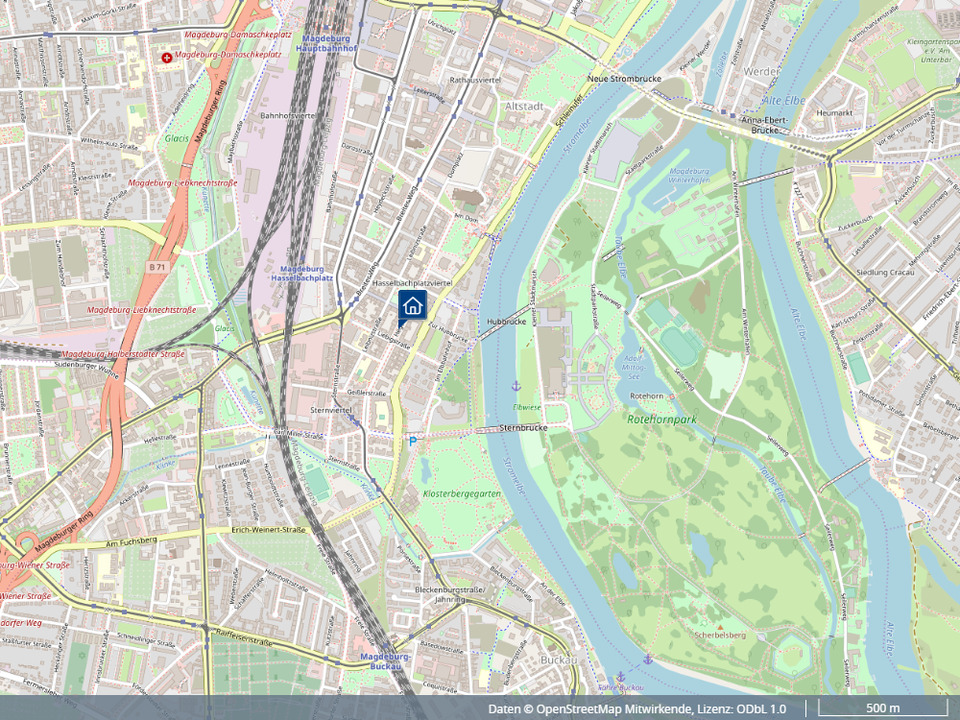Click the anchor icon beside Elbwiese
This screenshot has width=960, height=720.
(x=516, y=386)
